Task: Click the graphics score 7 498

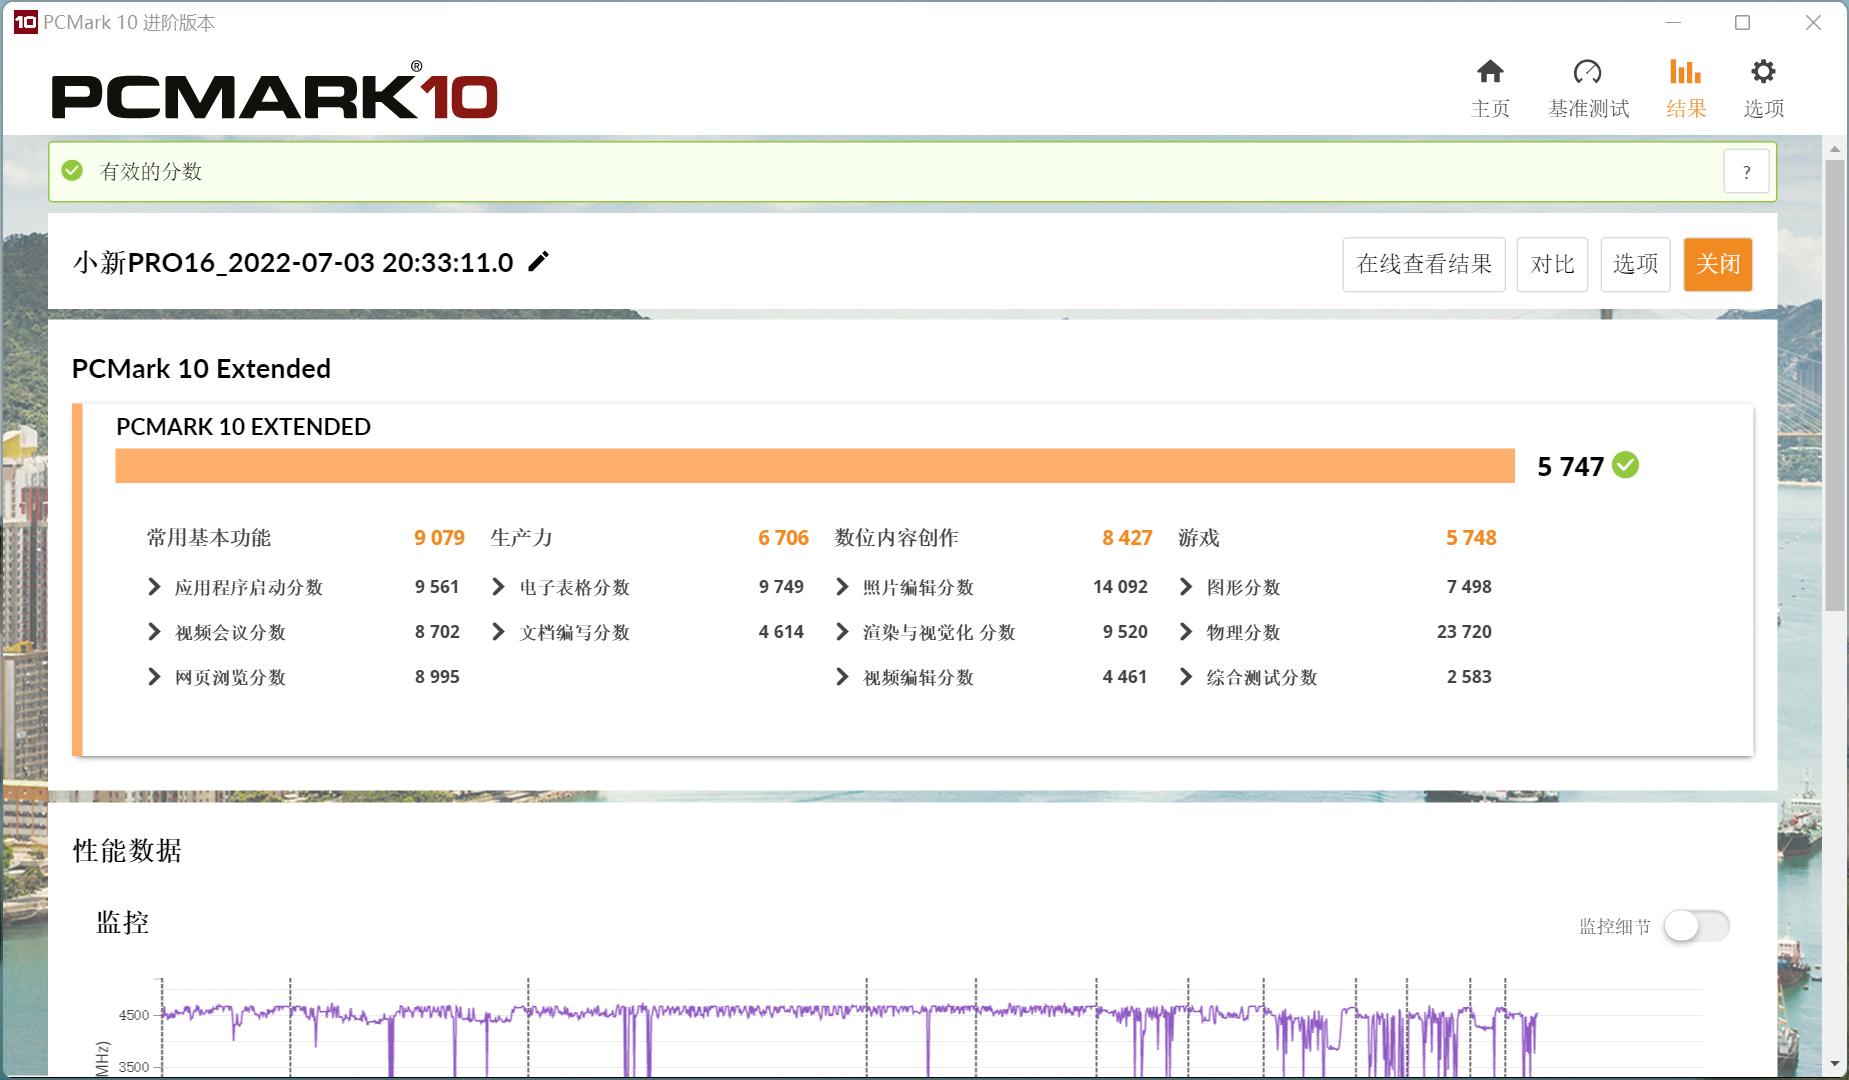Action: point(1469,587)
